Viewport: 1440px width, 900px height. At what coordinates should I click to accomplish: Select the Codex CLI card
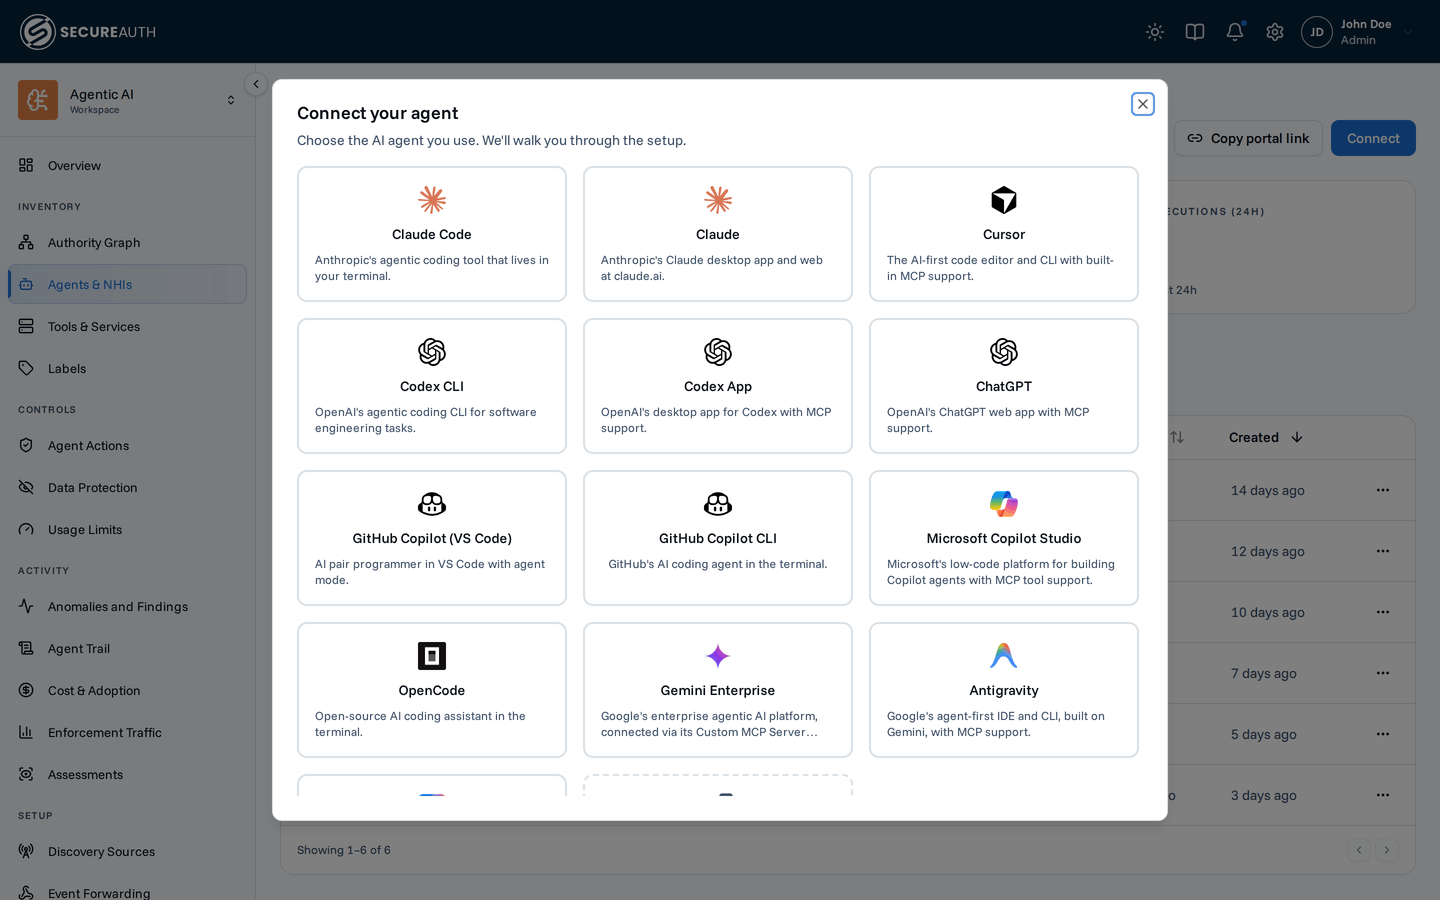tap(432, 386)
